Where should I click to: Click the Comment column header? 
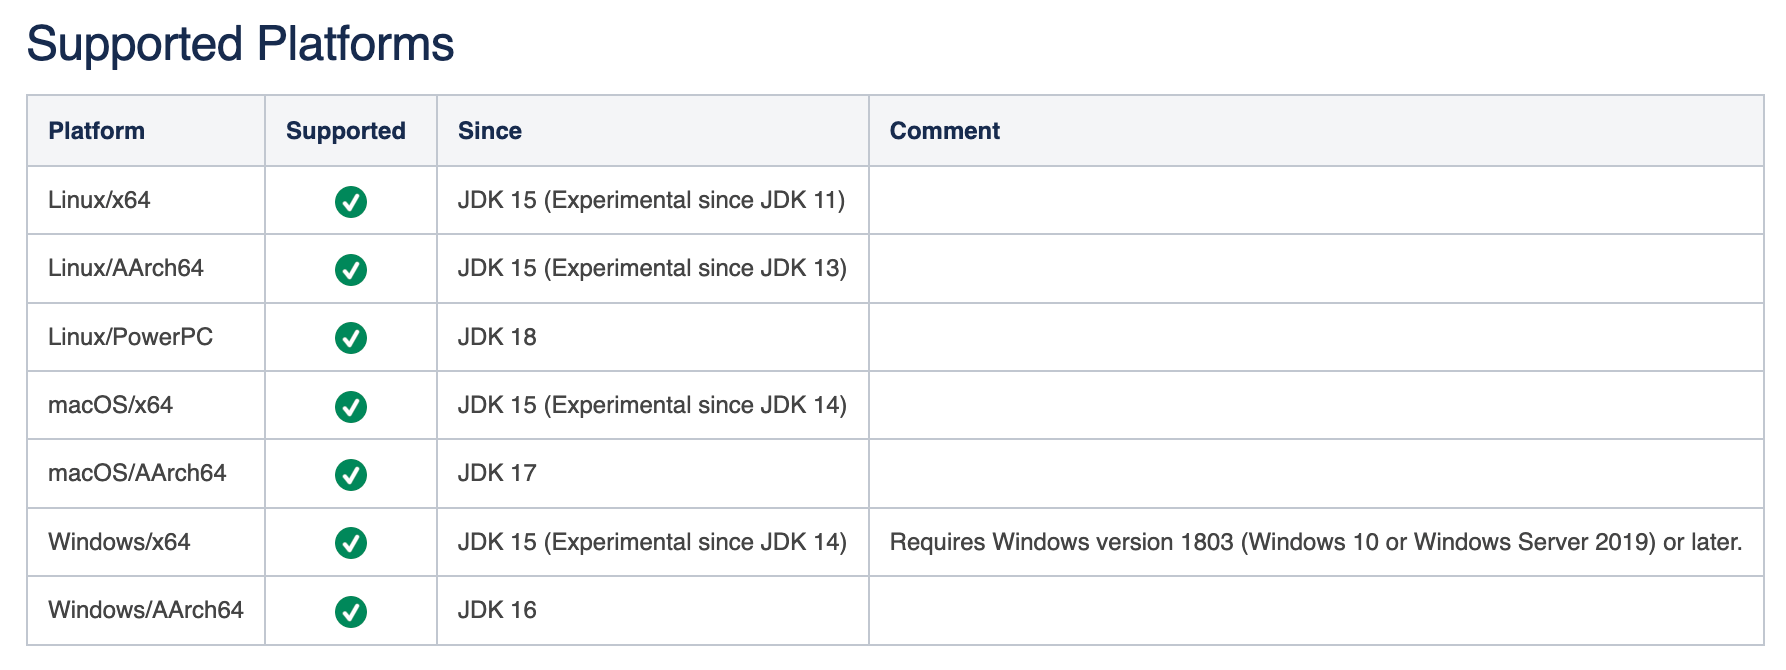click(x=945, y=131)
